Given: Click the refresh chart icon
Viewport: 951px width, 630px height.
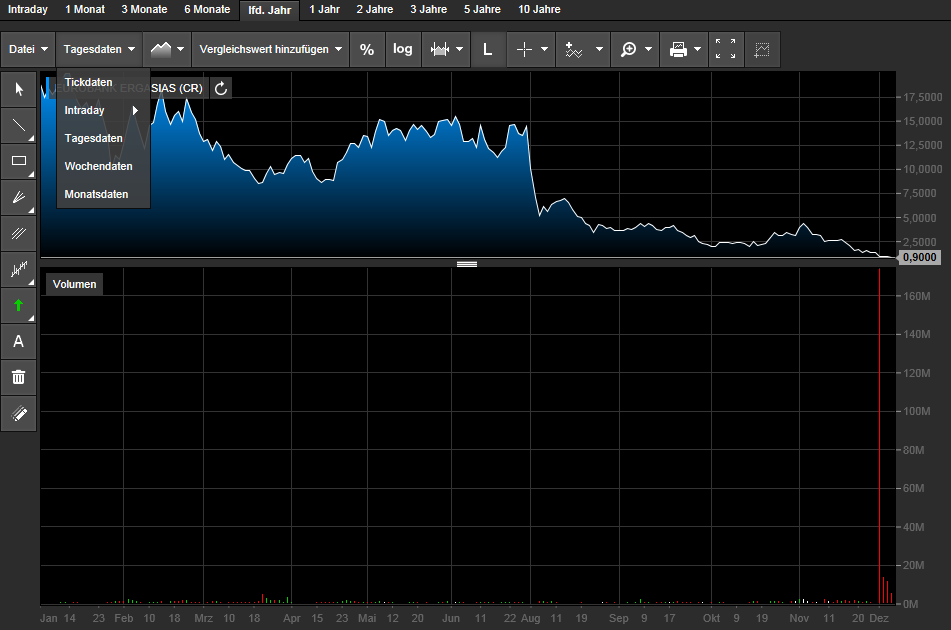Looking at the screenshot, I should (220, 88).
